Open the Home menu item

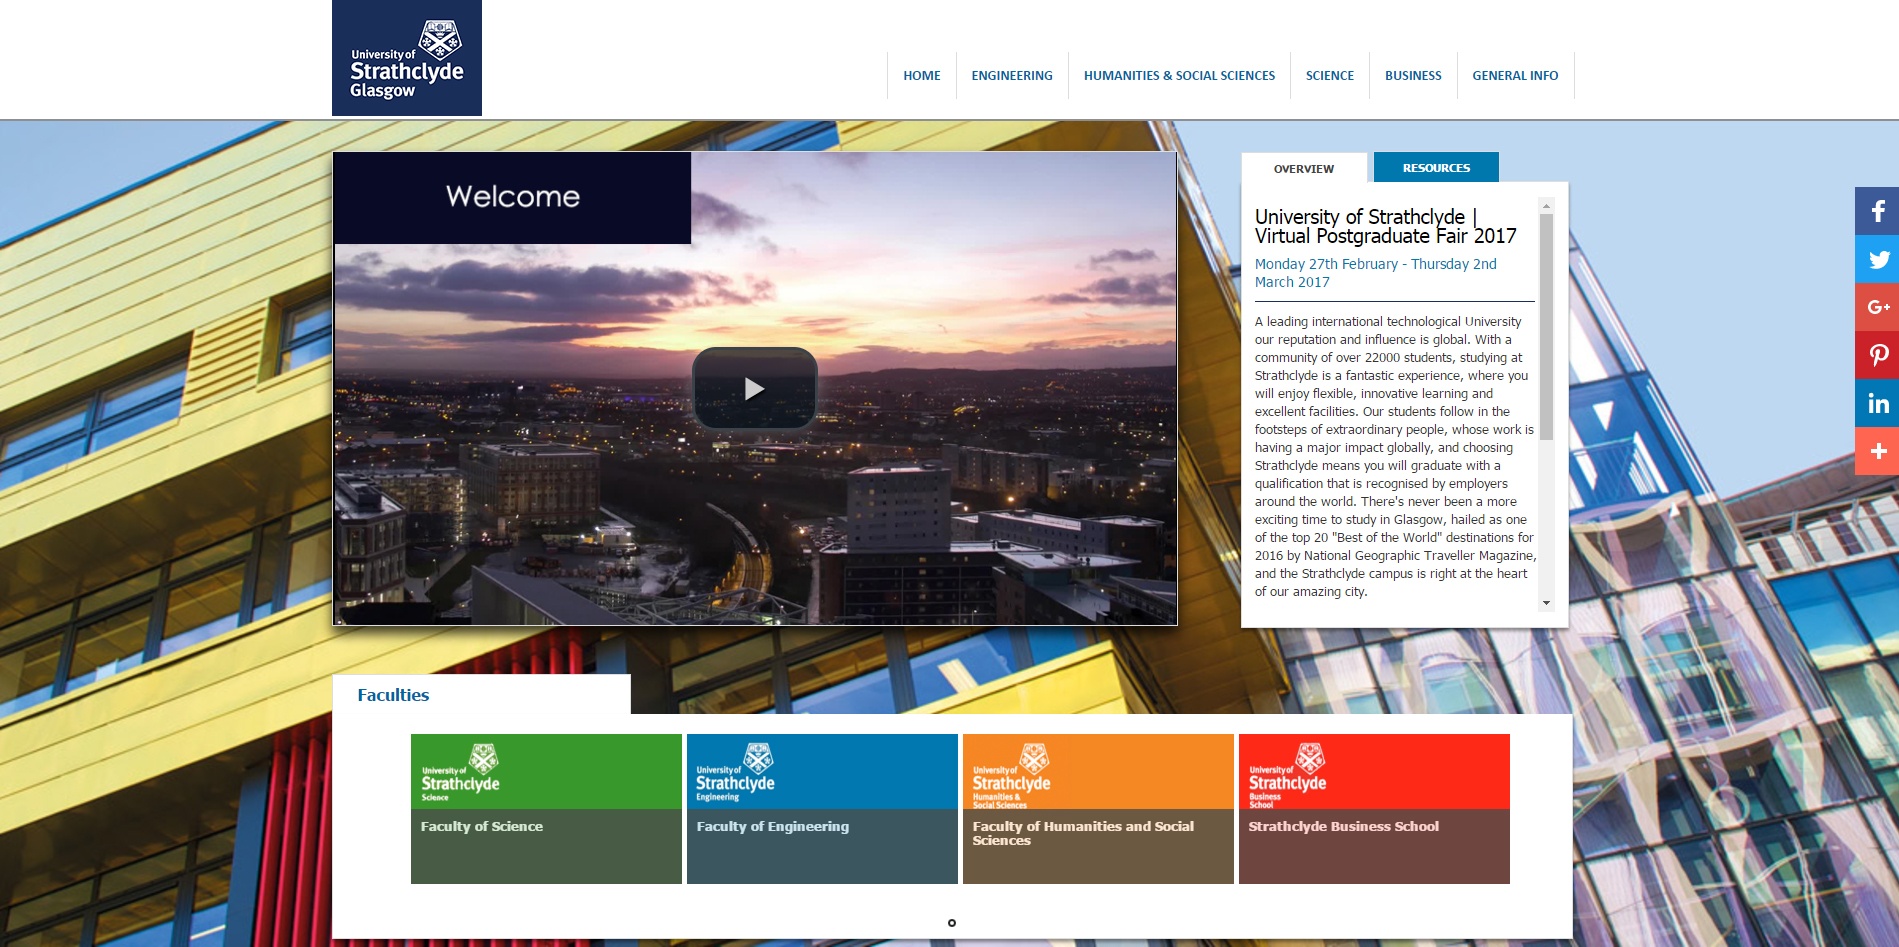click(x=921, y=75)
